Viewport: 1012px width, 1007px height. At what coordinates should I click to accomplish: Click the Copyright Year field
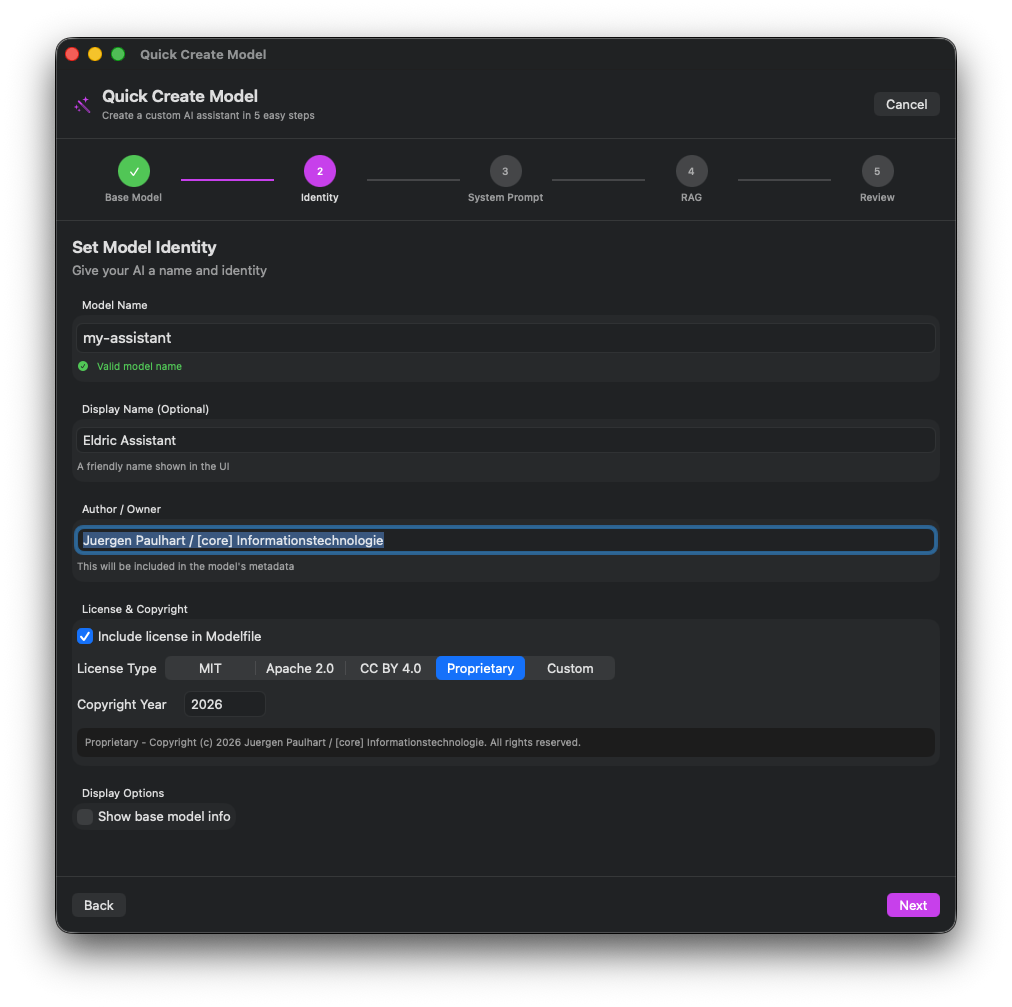(x=223, y=704)
